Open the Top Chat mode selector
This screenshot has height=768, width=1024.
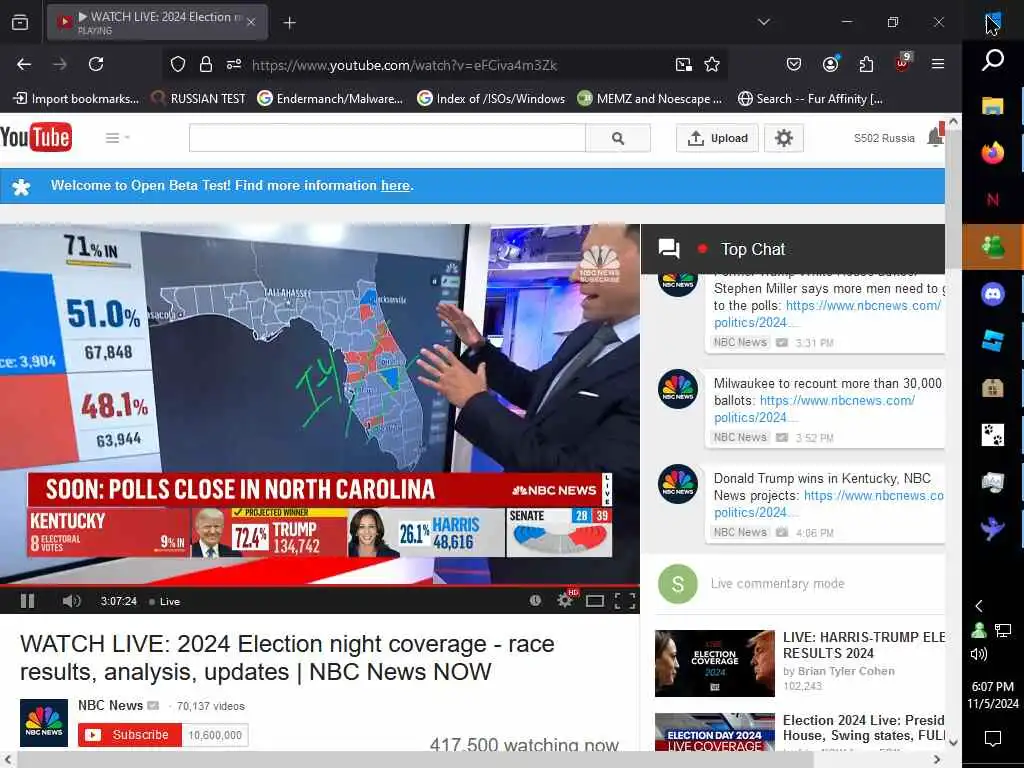pyautogui.click(x=752, y=249)
